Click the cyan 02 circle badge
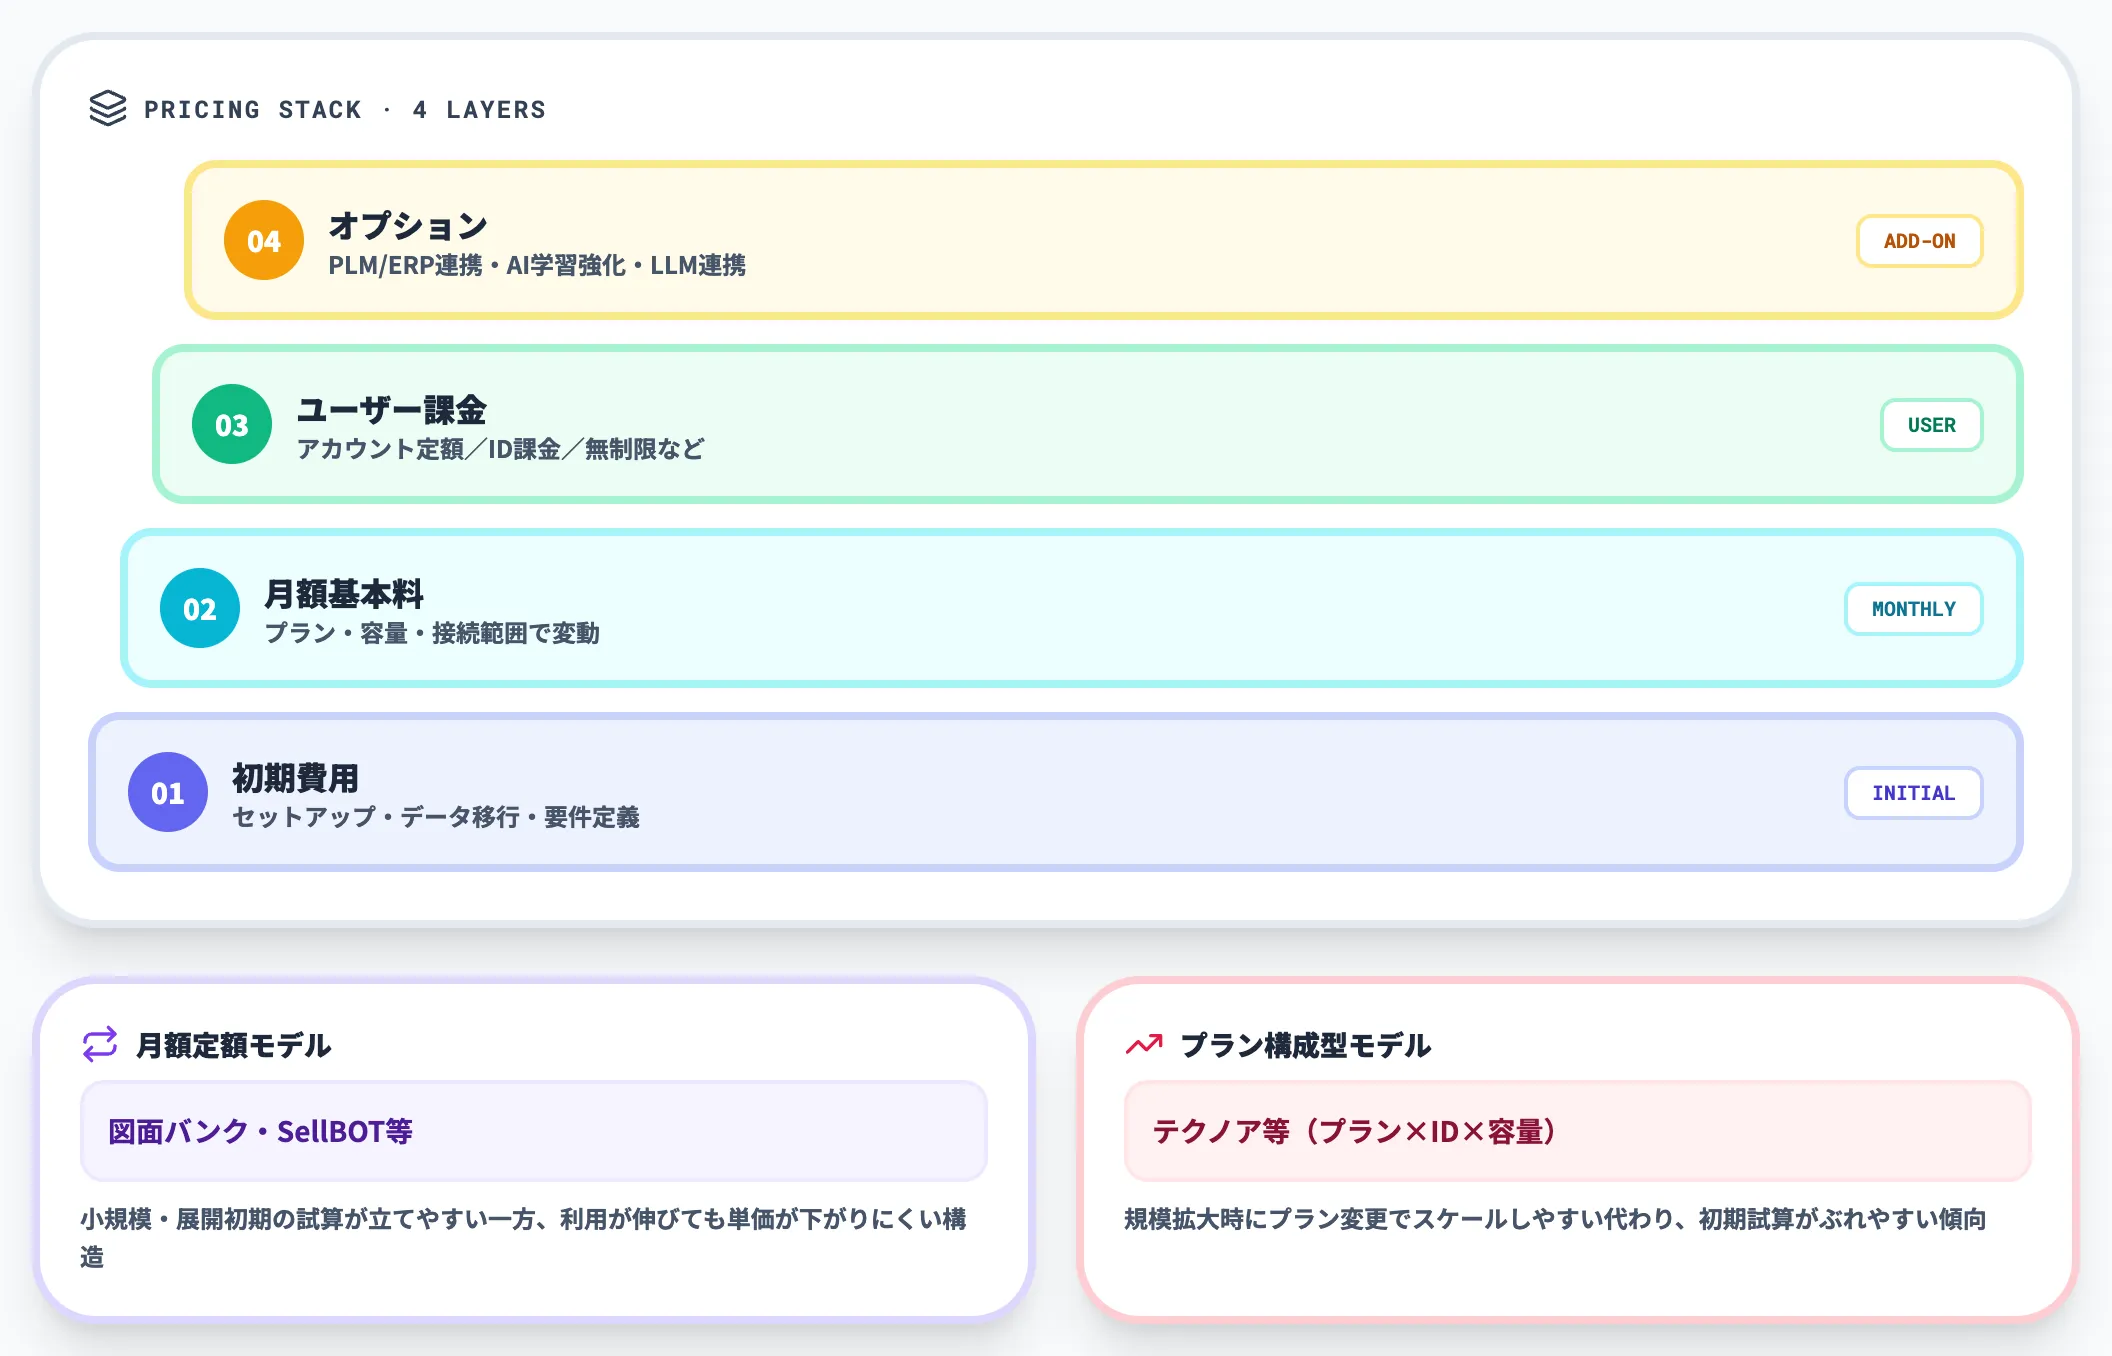The height and width of the screenshot is (1356, 2112). pyautogui.click(x=200, y=608)
